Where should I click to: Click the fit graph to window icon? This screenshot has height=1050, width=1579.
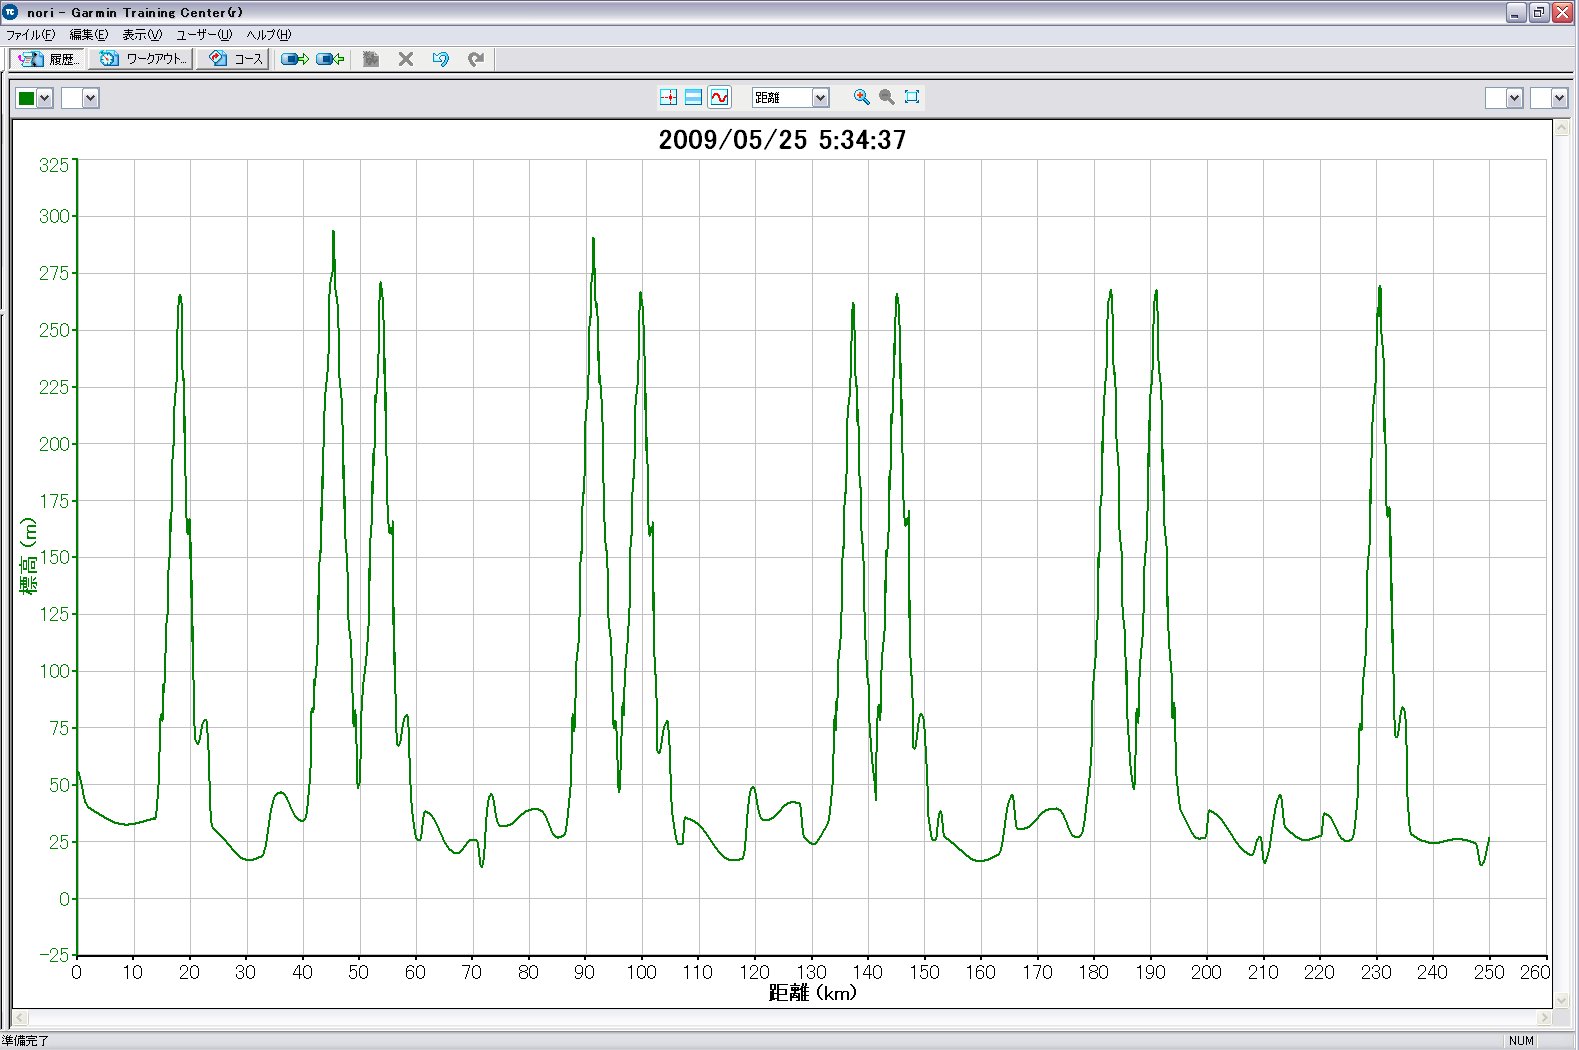912,97
